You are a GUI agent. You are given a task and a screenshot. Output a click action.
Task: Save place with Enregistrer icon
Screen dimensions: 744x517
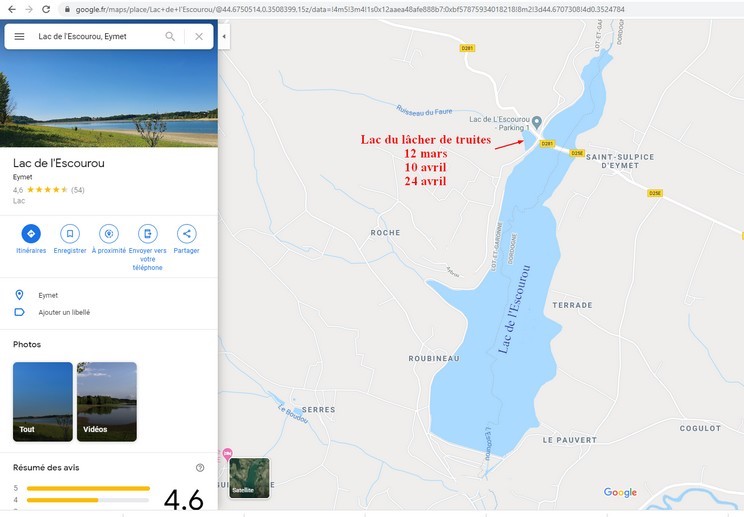click(70, 233)
